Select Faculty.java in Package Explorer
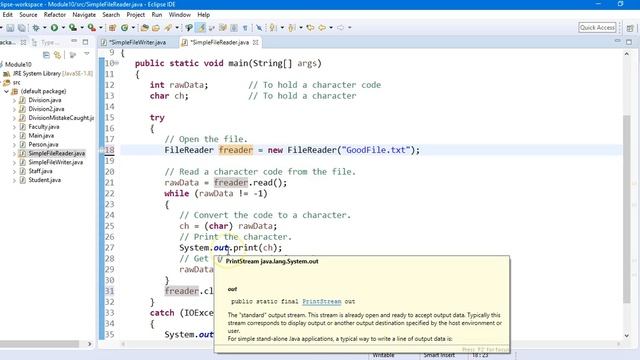The height and width of the screenshot is (360, 640). pyautogui.click(x=44, y=127)
